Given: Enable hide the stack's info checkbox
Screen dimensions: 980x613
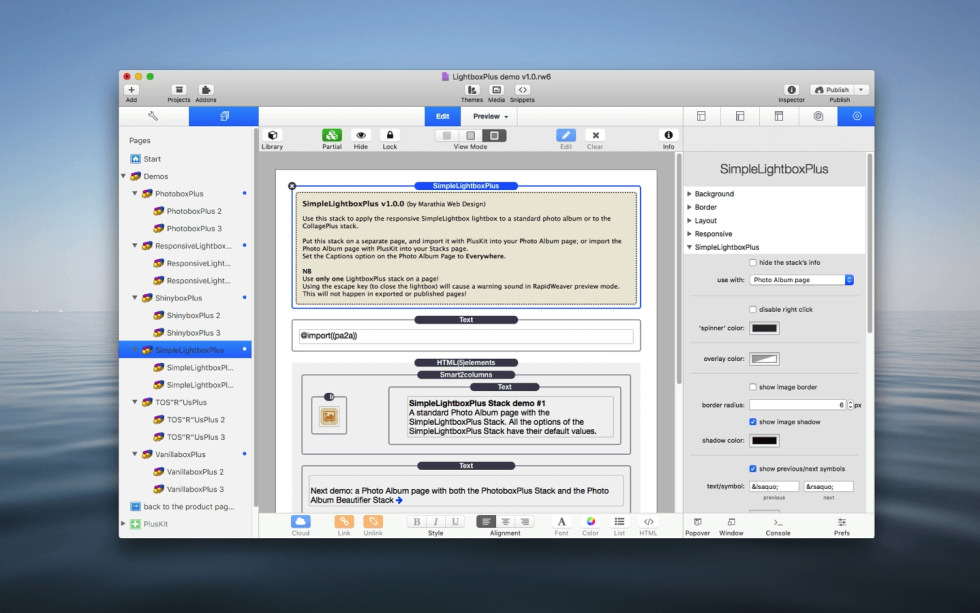Looking at the screenshot, I should tap(753, 262).
